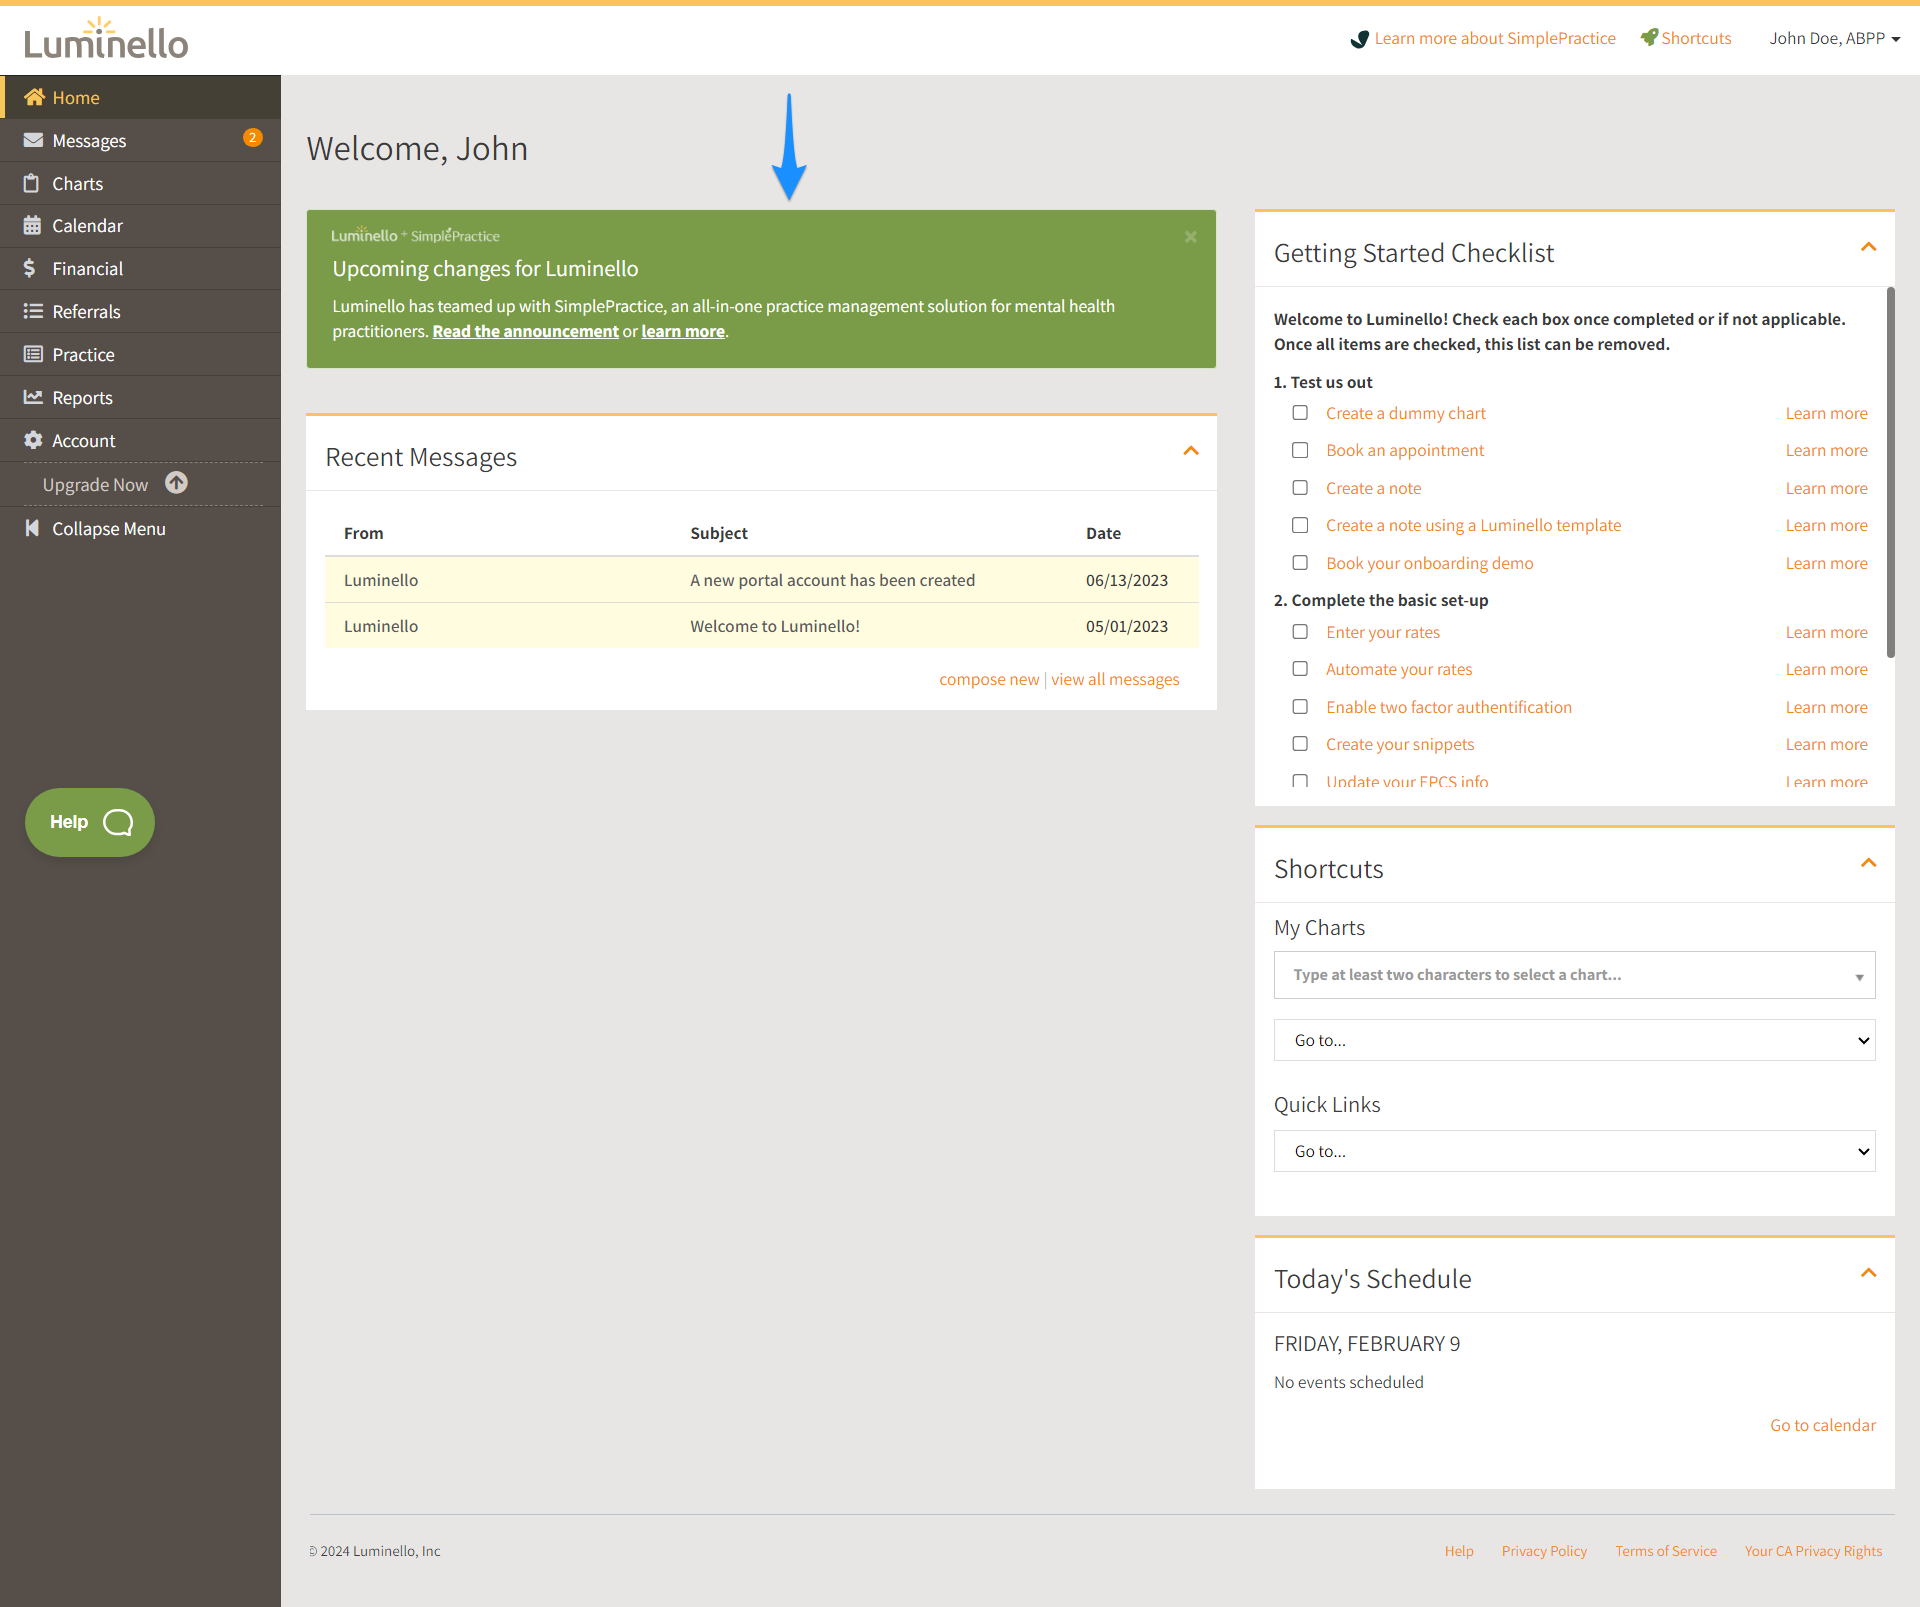Check the Enter your rates box
This screenshot has width=1920, height=1607.
1300,632
